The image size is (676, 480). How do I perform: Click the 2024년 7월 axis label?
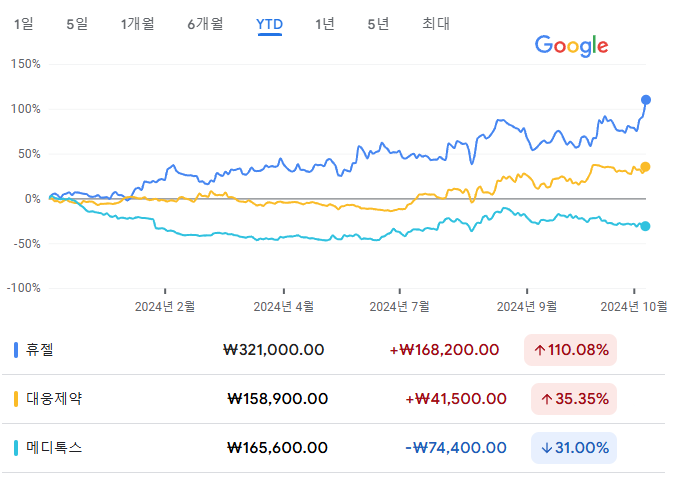(x=399, y=307)
